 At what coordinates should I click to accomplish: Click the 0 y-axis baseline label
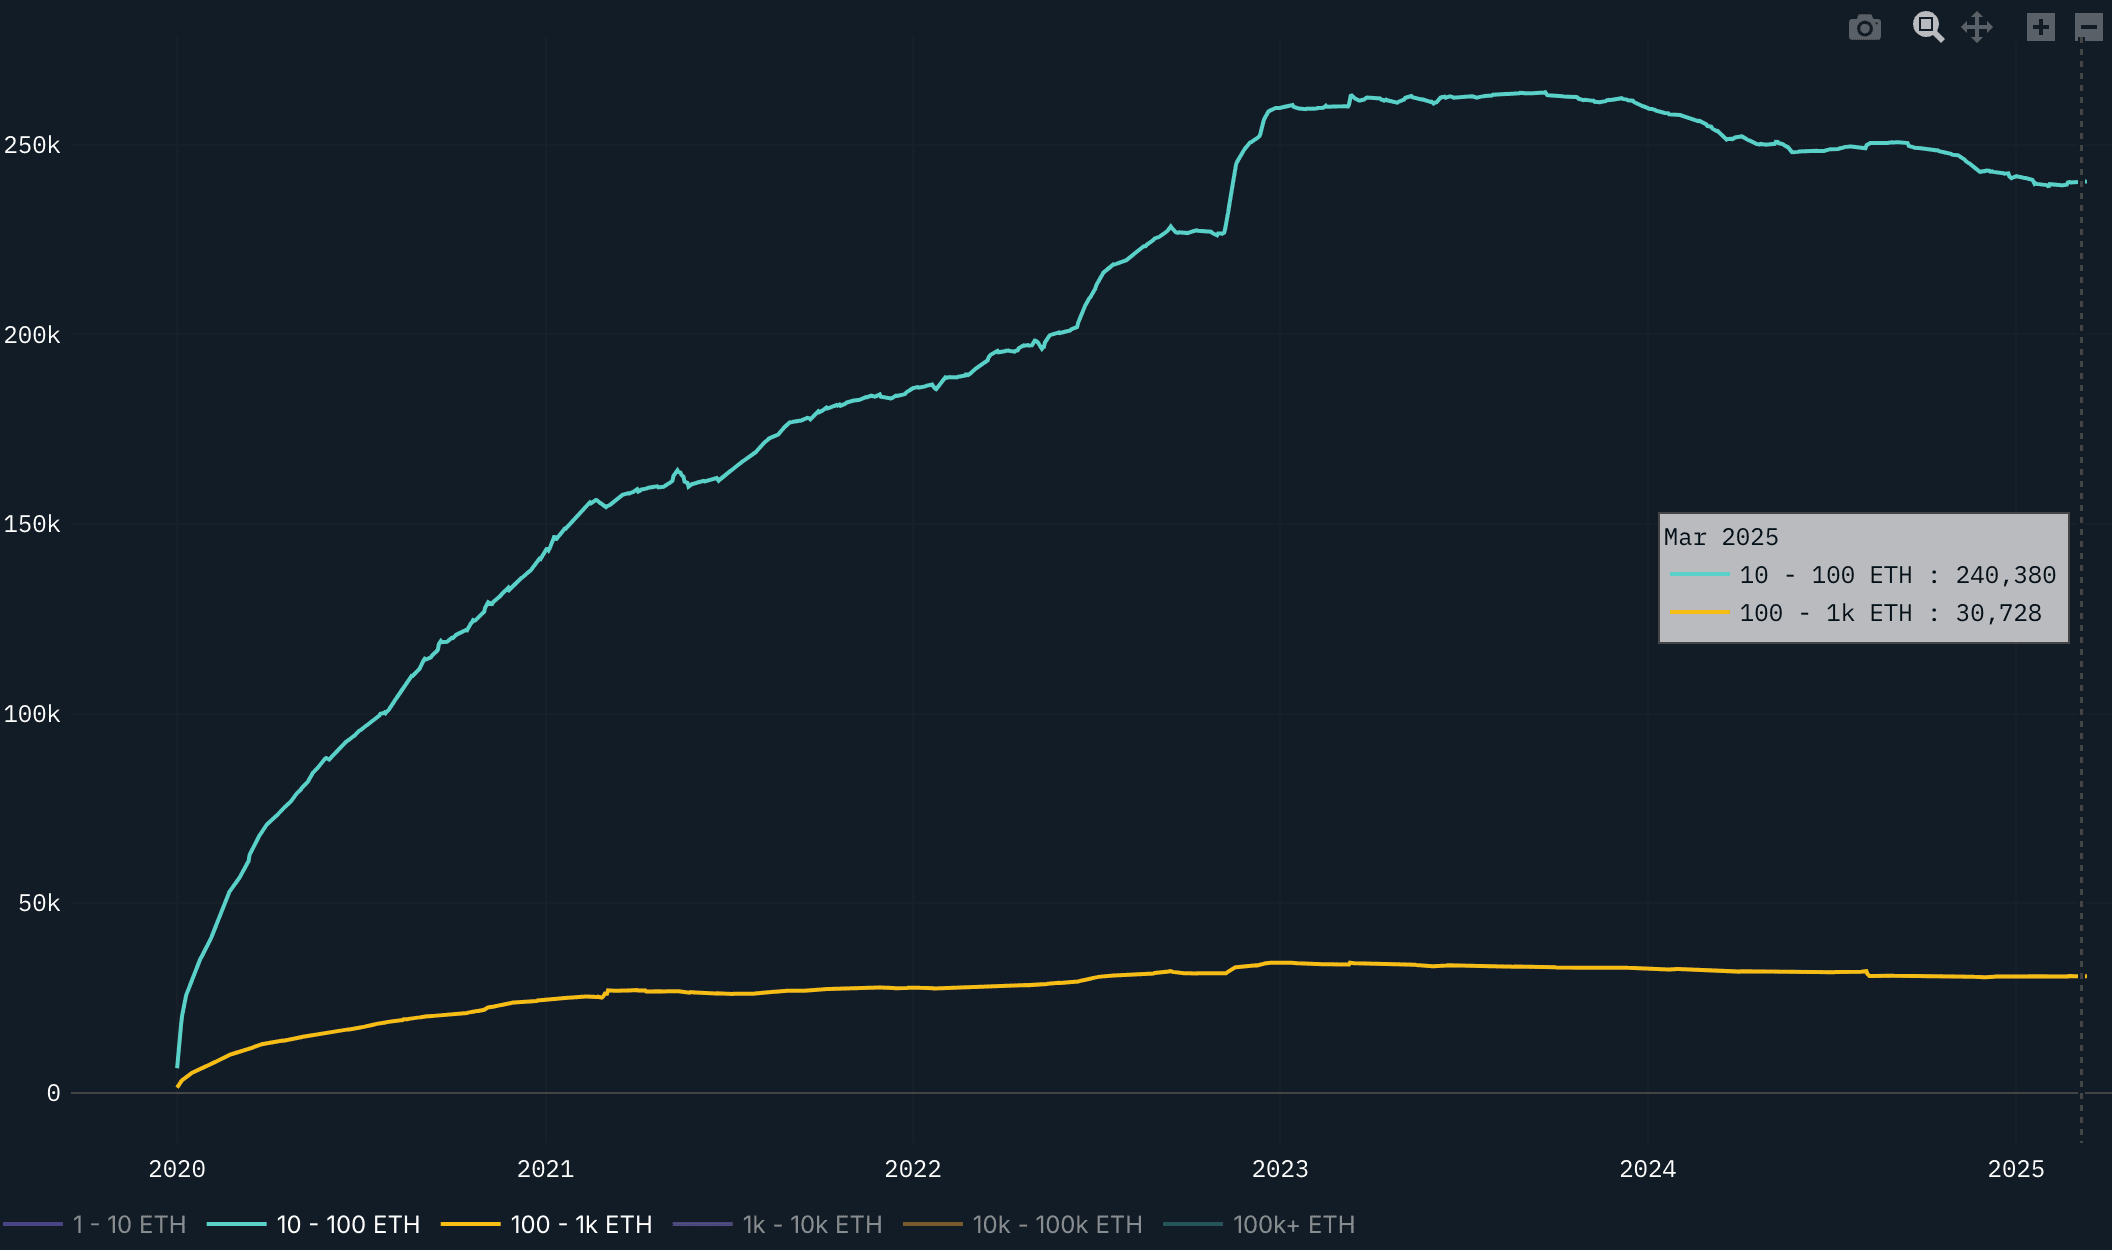(53, 1093)
